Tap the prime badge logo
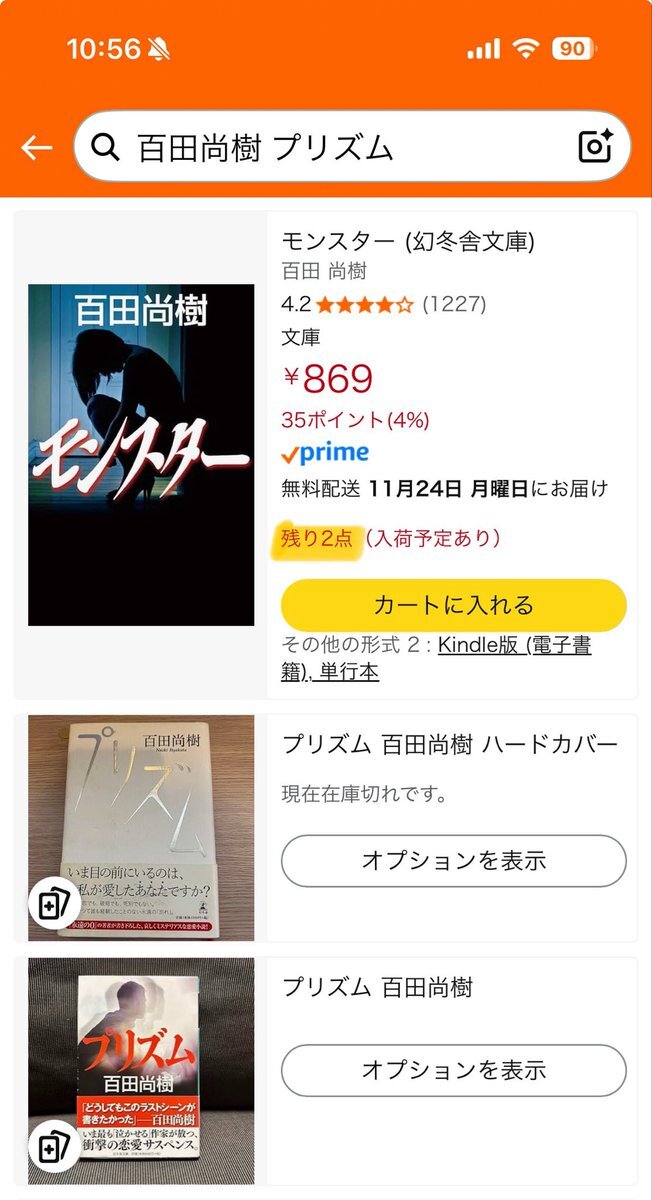This screenshot has height=1200, width=652. 325,453
